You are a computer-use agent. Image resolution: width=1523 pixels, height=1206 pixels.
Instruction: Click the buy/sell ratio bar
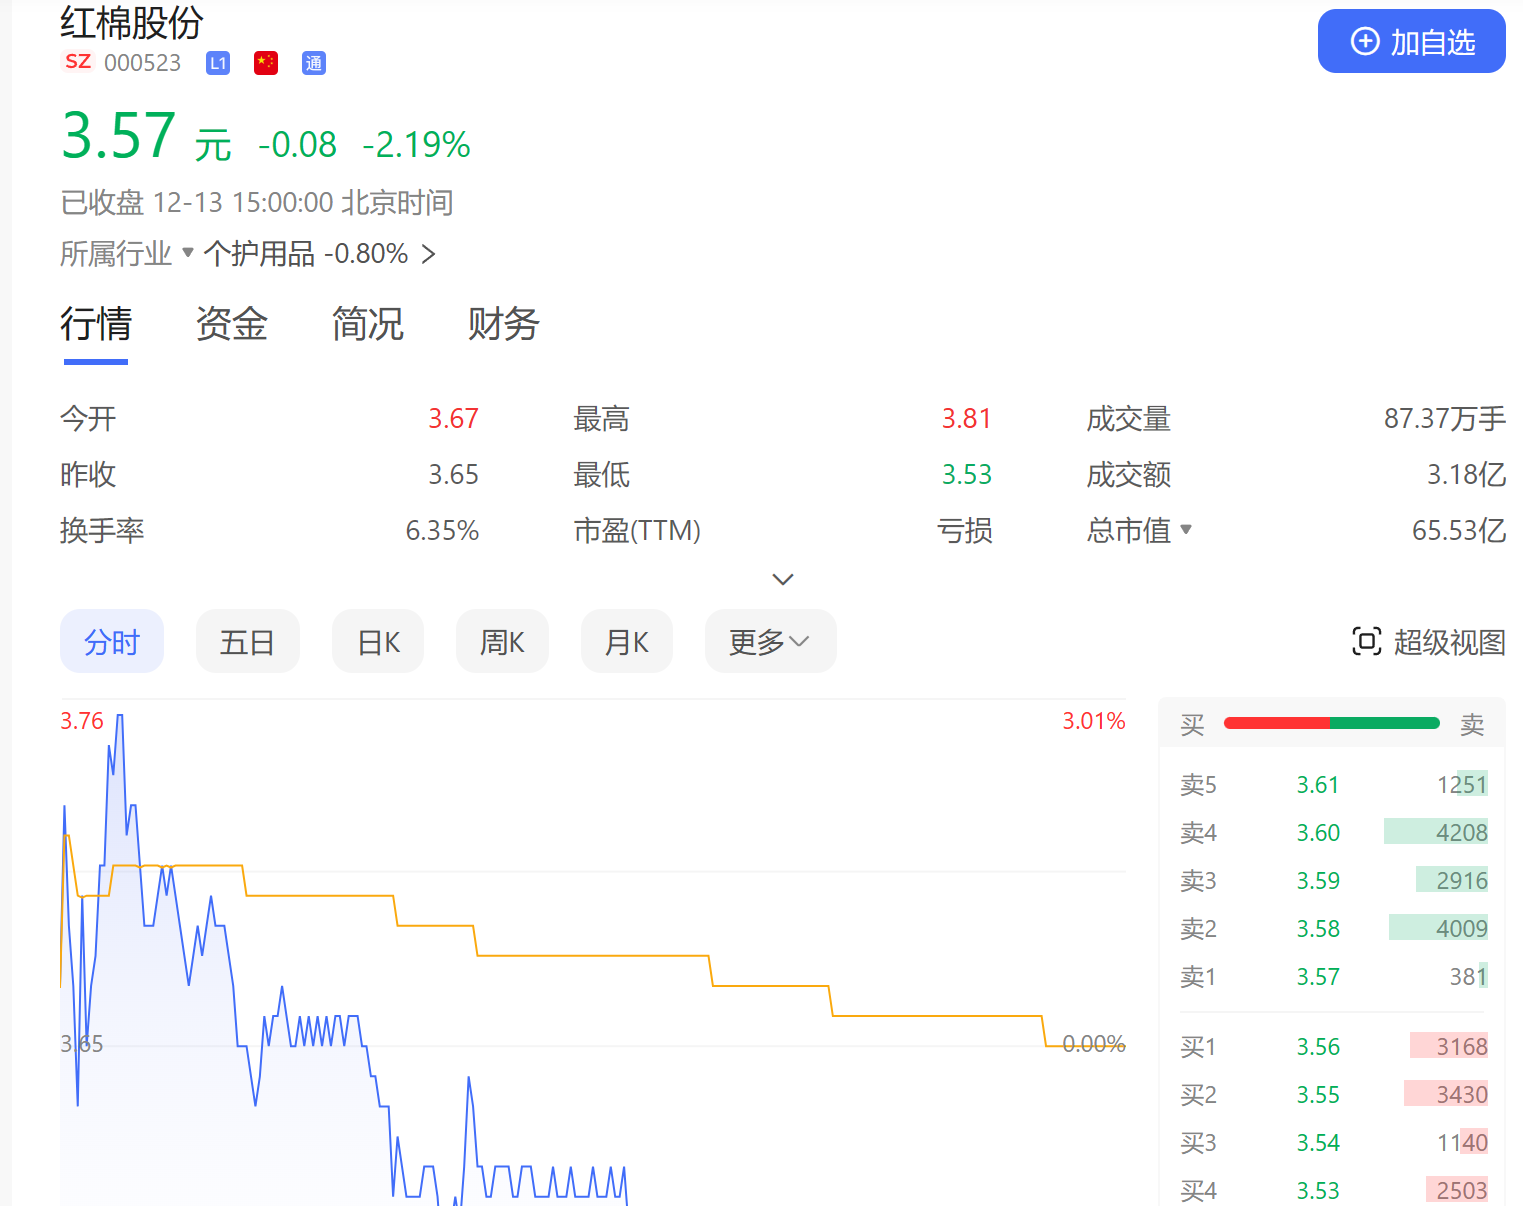(1332, 723)
